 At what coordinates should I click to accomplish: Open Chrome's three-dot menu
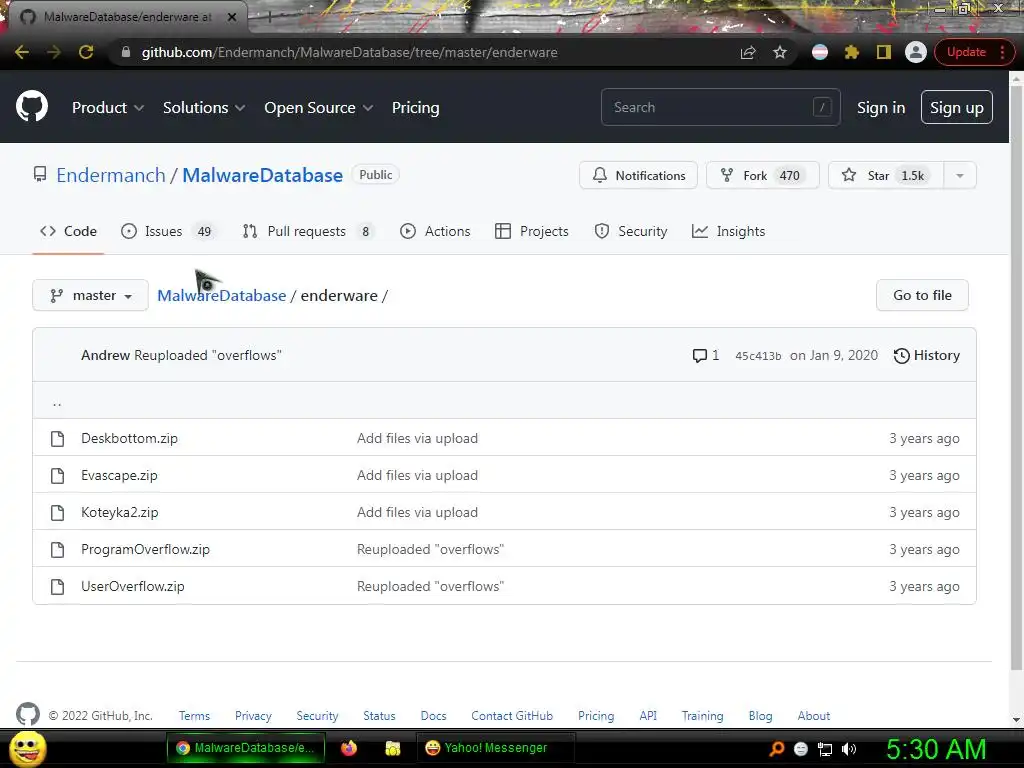click(x=1002, y=52)
